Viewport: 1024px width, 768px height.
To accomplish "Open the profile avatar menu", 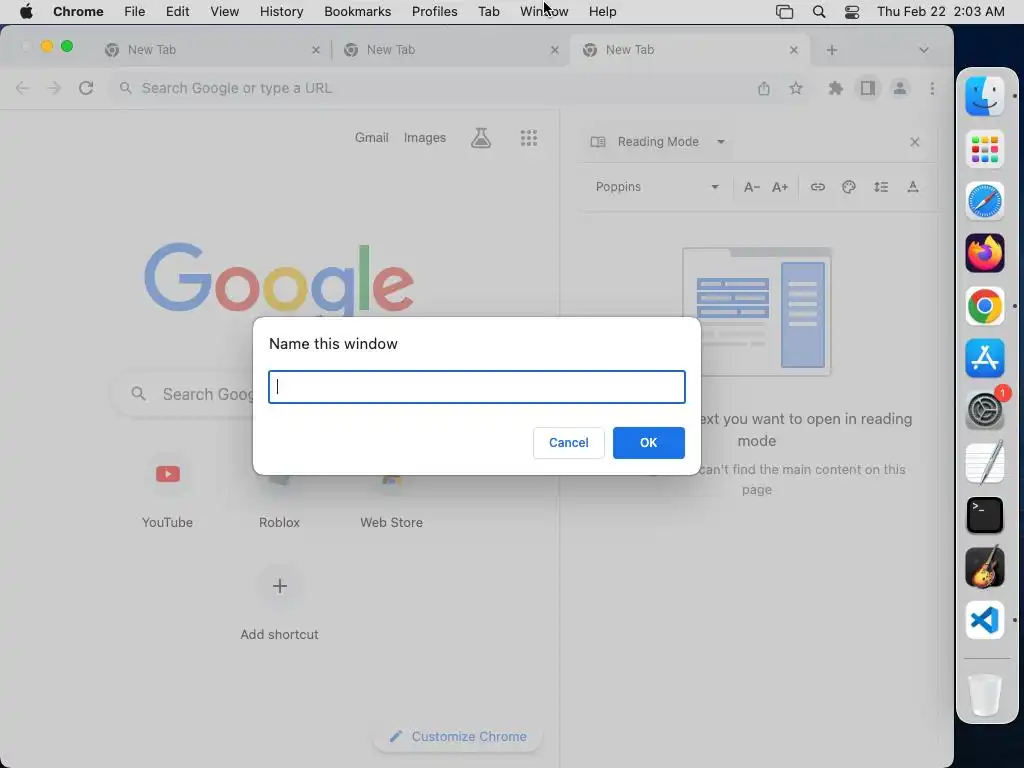I will click(900, 88).
